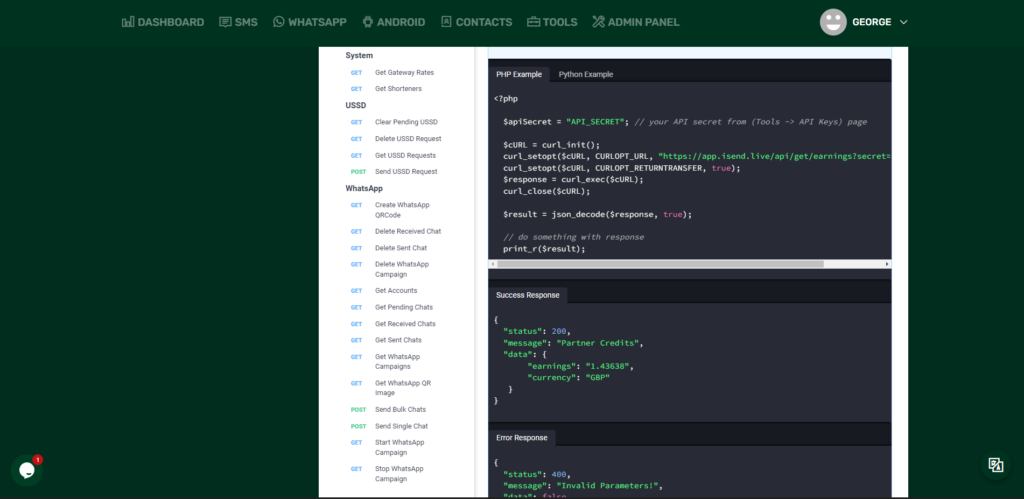Click the translate language icon
1024x499 pixels.
996,465
